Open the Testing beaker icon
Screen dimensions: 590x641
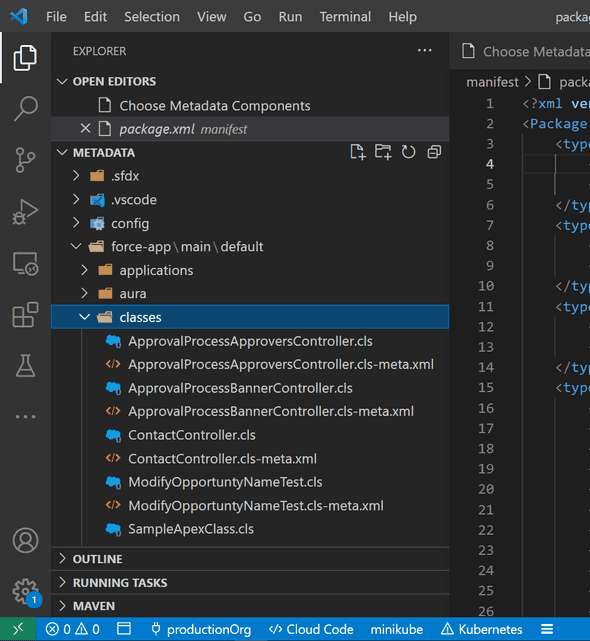25,365
